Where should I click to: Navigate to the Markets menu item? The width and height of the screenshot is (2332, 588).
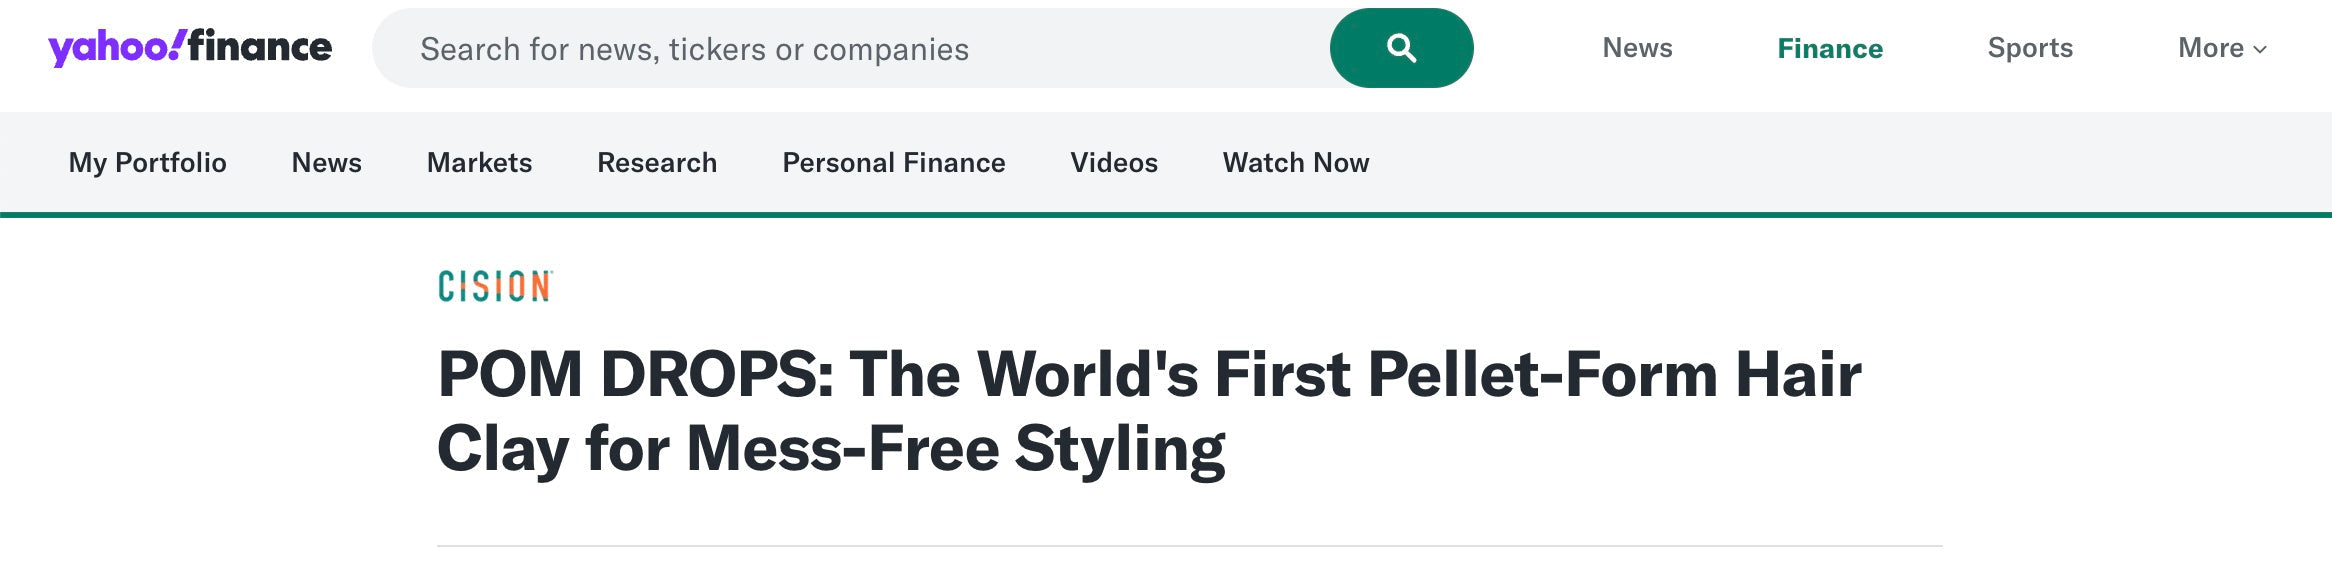point(479,162)
